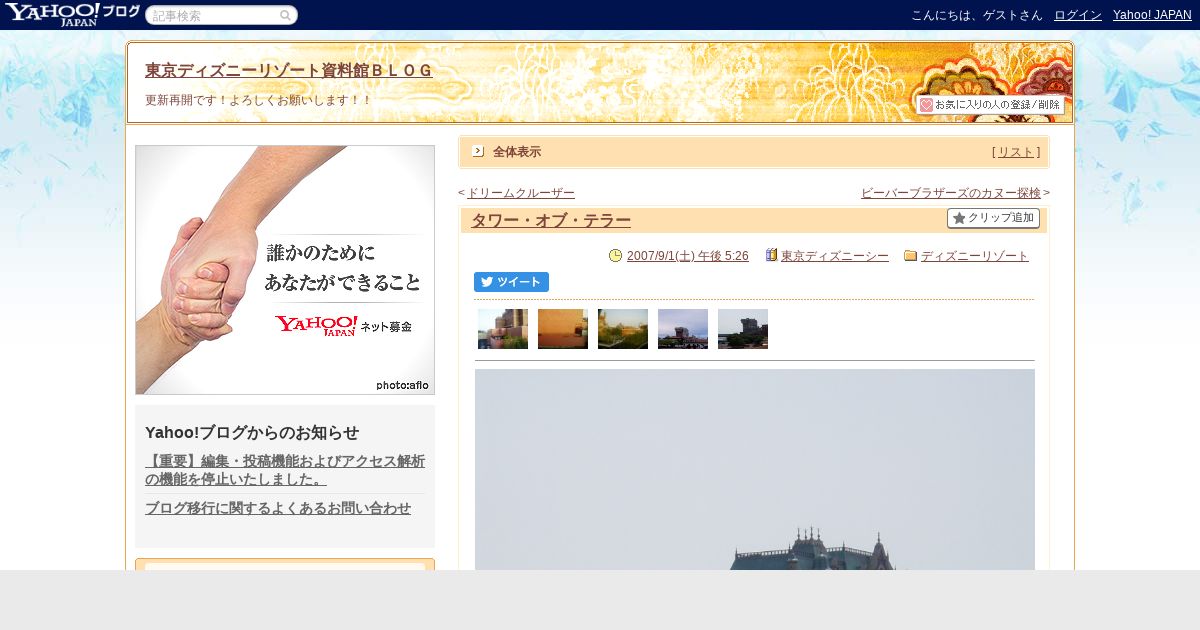Select the third photo thumbnail
Viewport: 1200px width, 630px height.
click(x=623, y=329)
